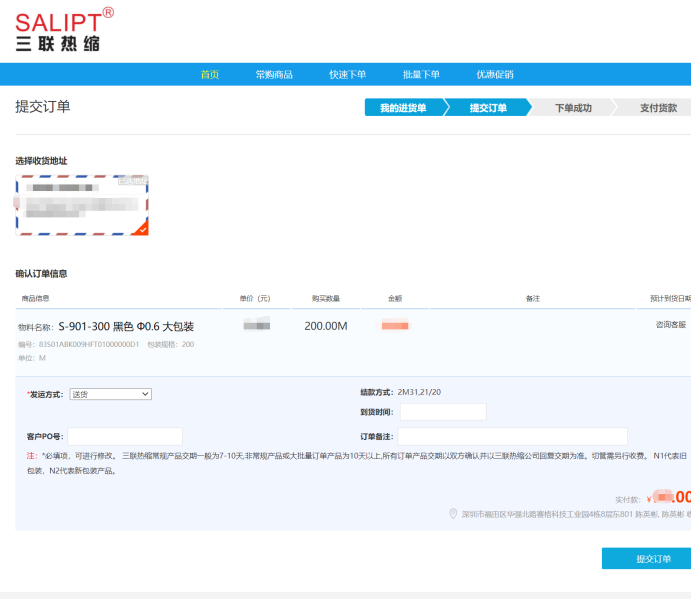
Task: Click the 咨询客服 customer service link
Action: (670, 324)
